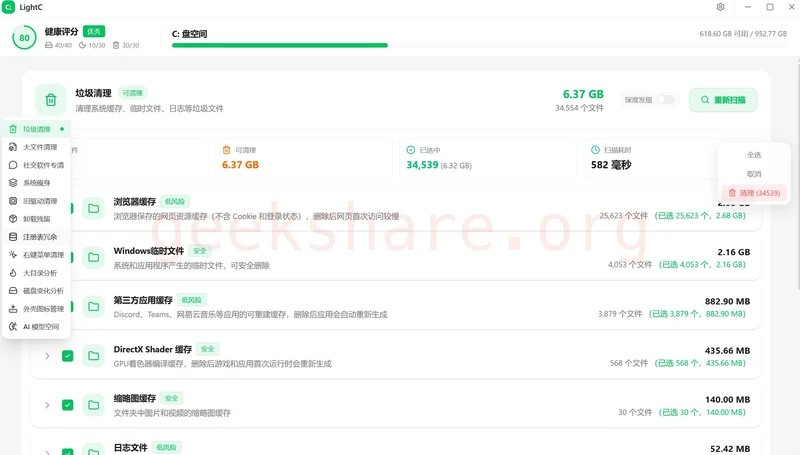Click the 低风险 tag on 第三方应用缓存
This screenshot has width=800, height=455.
pos(191,300)
